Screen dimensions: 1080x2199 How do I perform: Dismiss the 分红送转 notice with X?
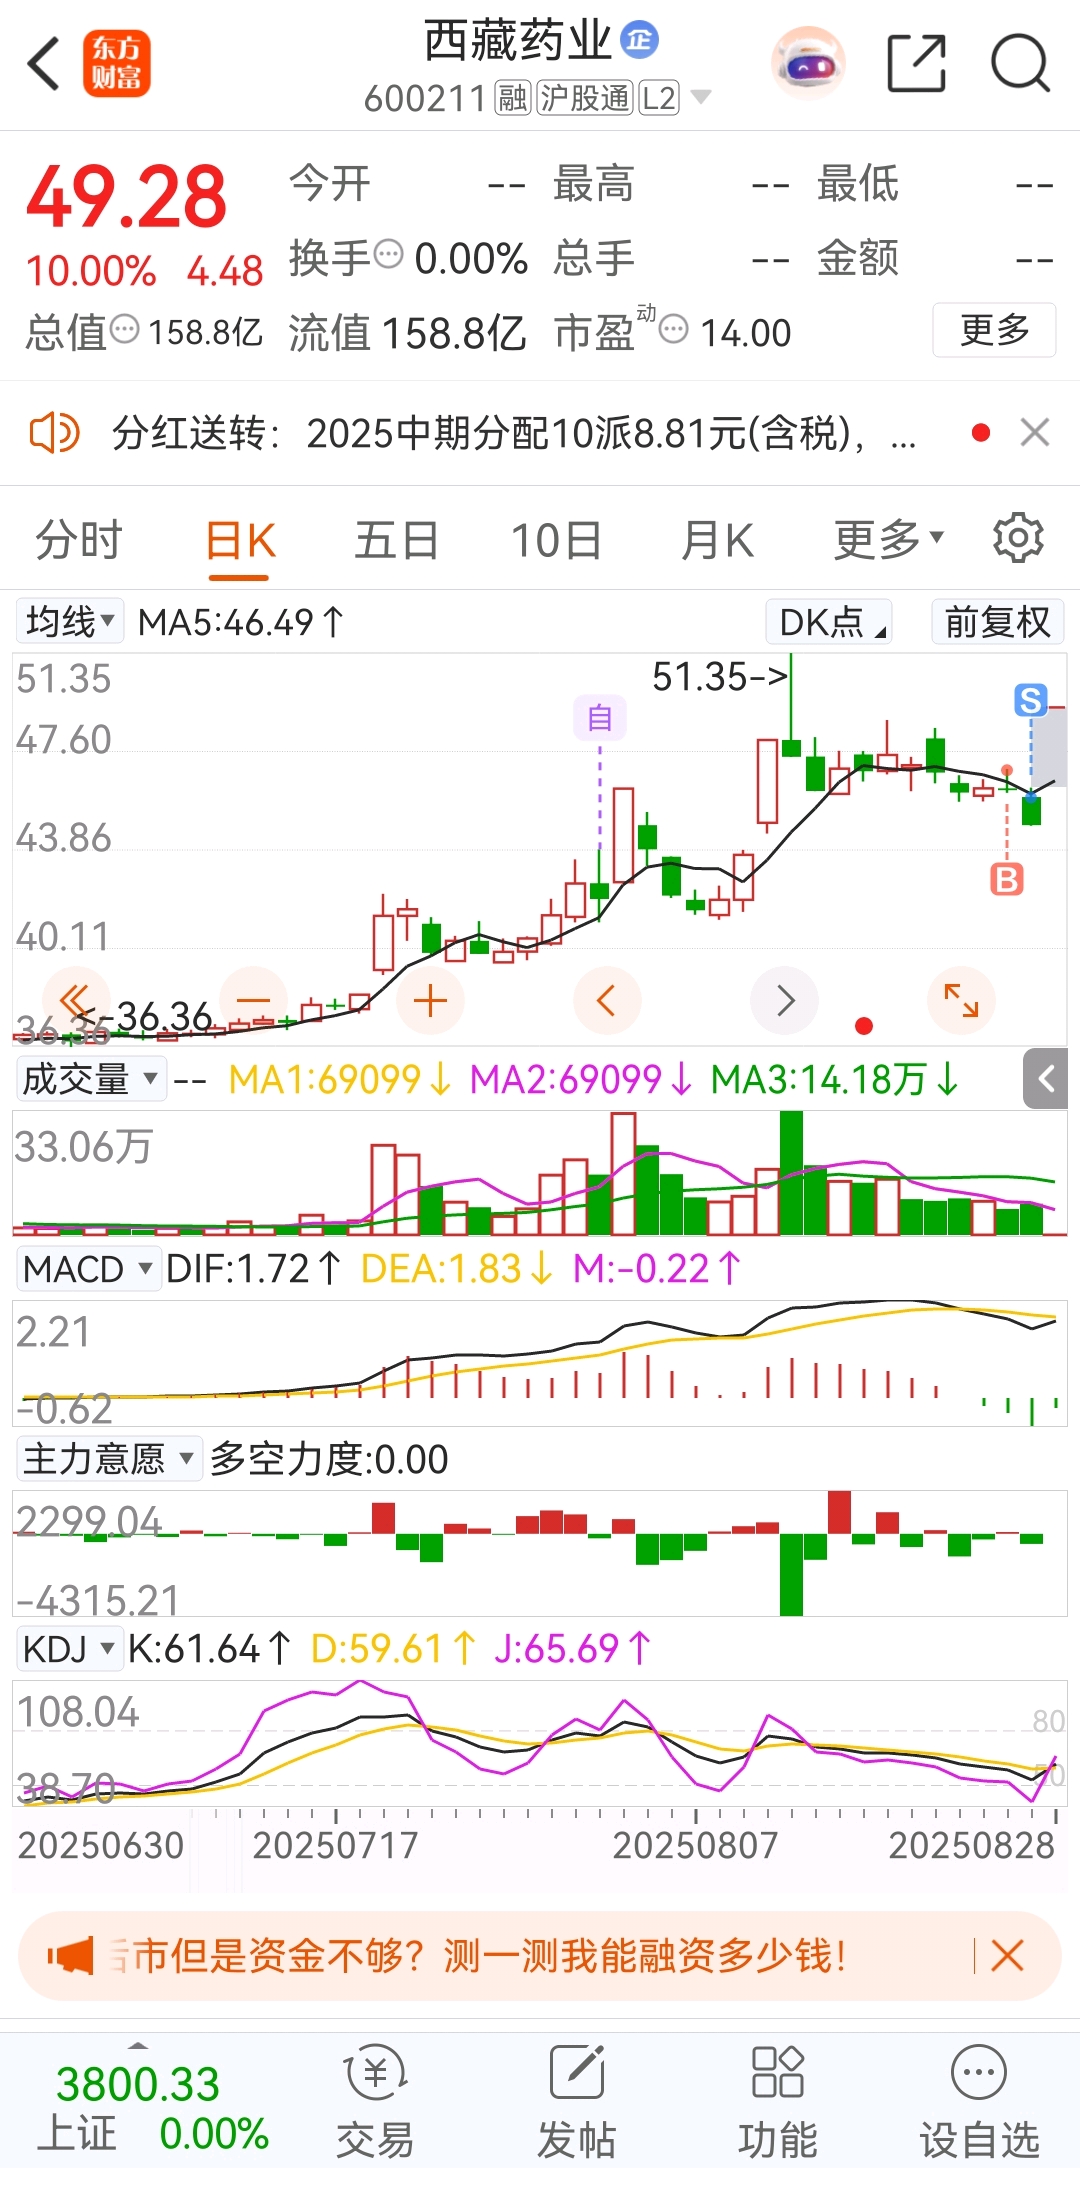[1035, 433]
